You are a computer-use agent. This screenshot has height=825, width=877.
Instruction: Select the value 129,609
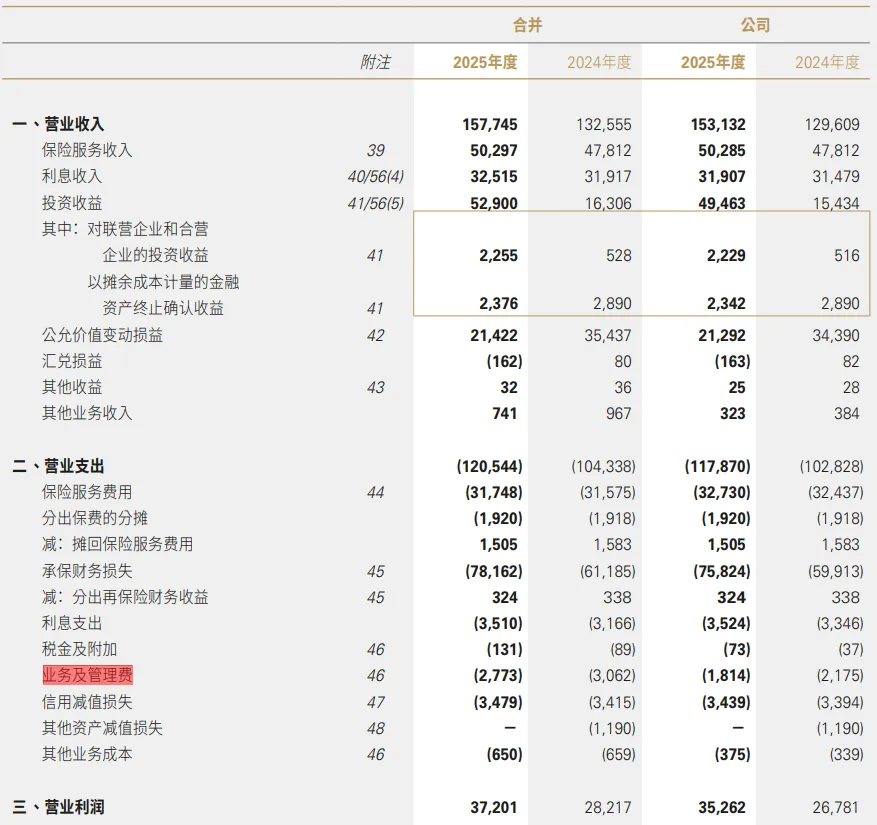click(832, 124)
